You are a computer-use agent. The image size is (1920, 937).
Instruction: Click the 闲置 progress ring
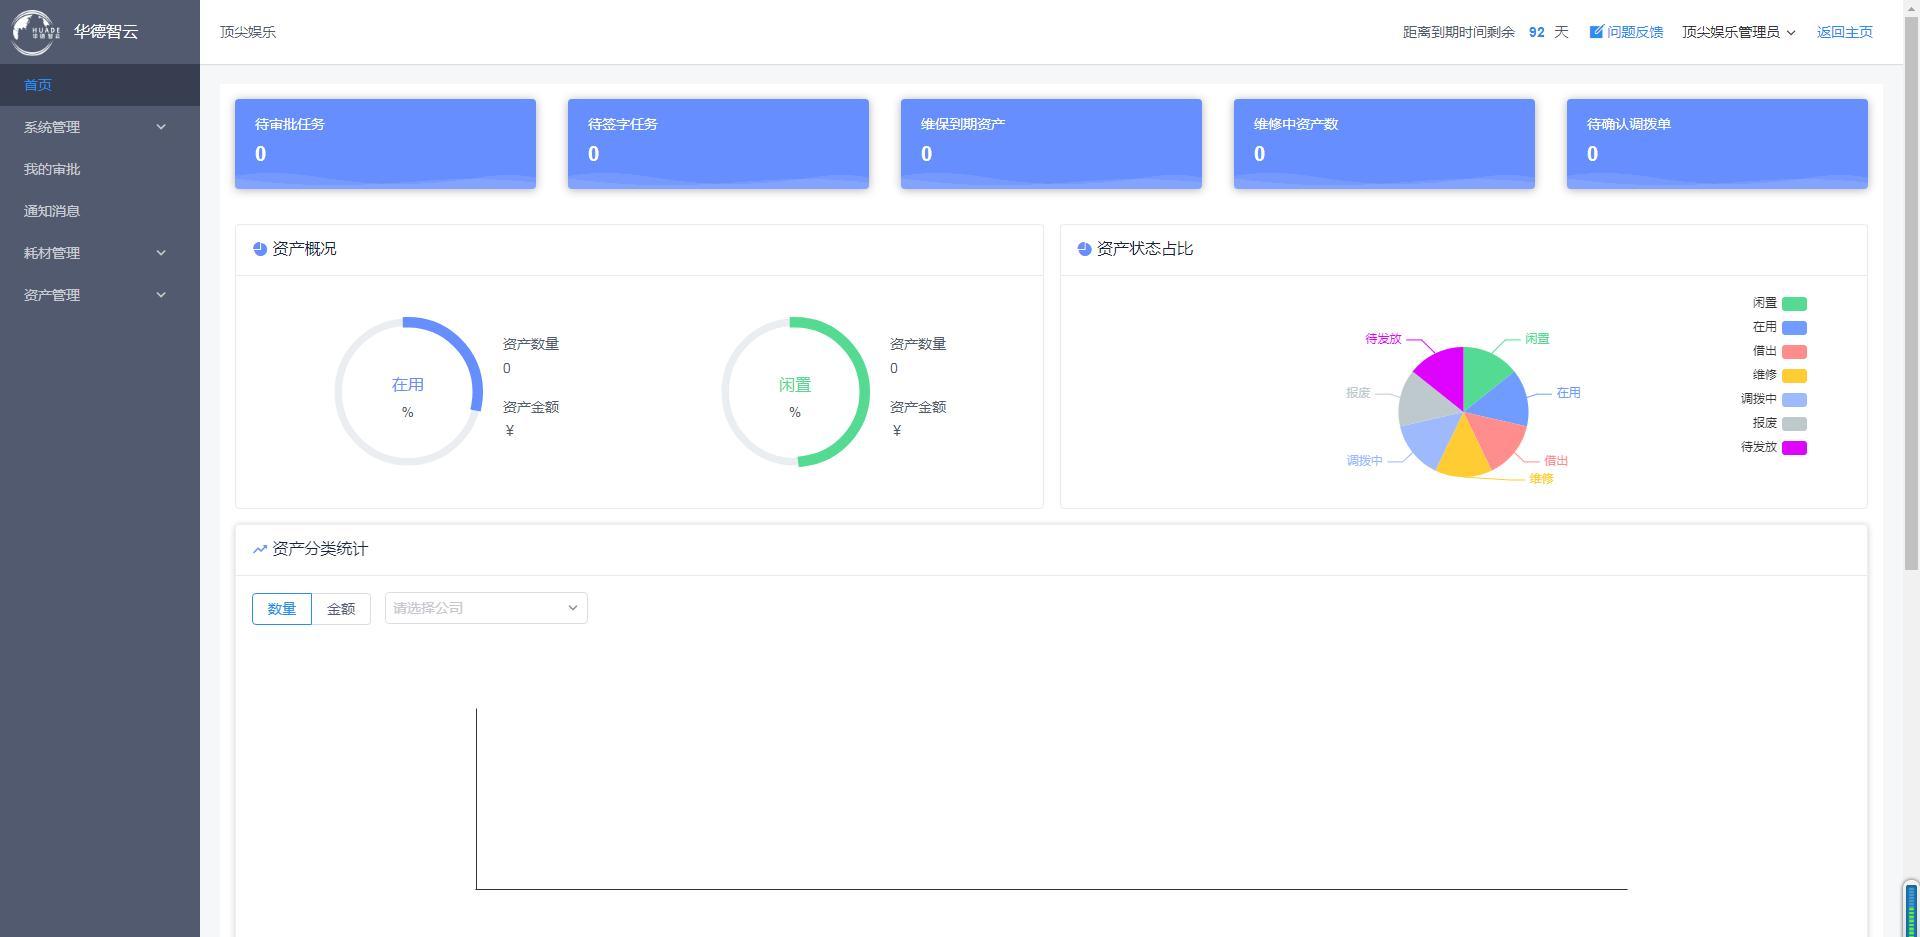tap(795, 391)
